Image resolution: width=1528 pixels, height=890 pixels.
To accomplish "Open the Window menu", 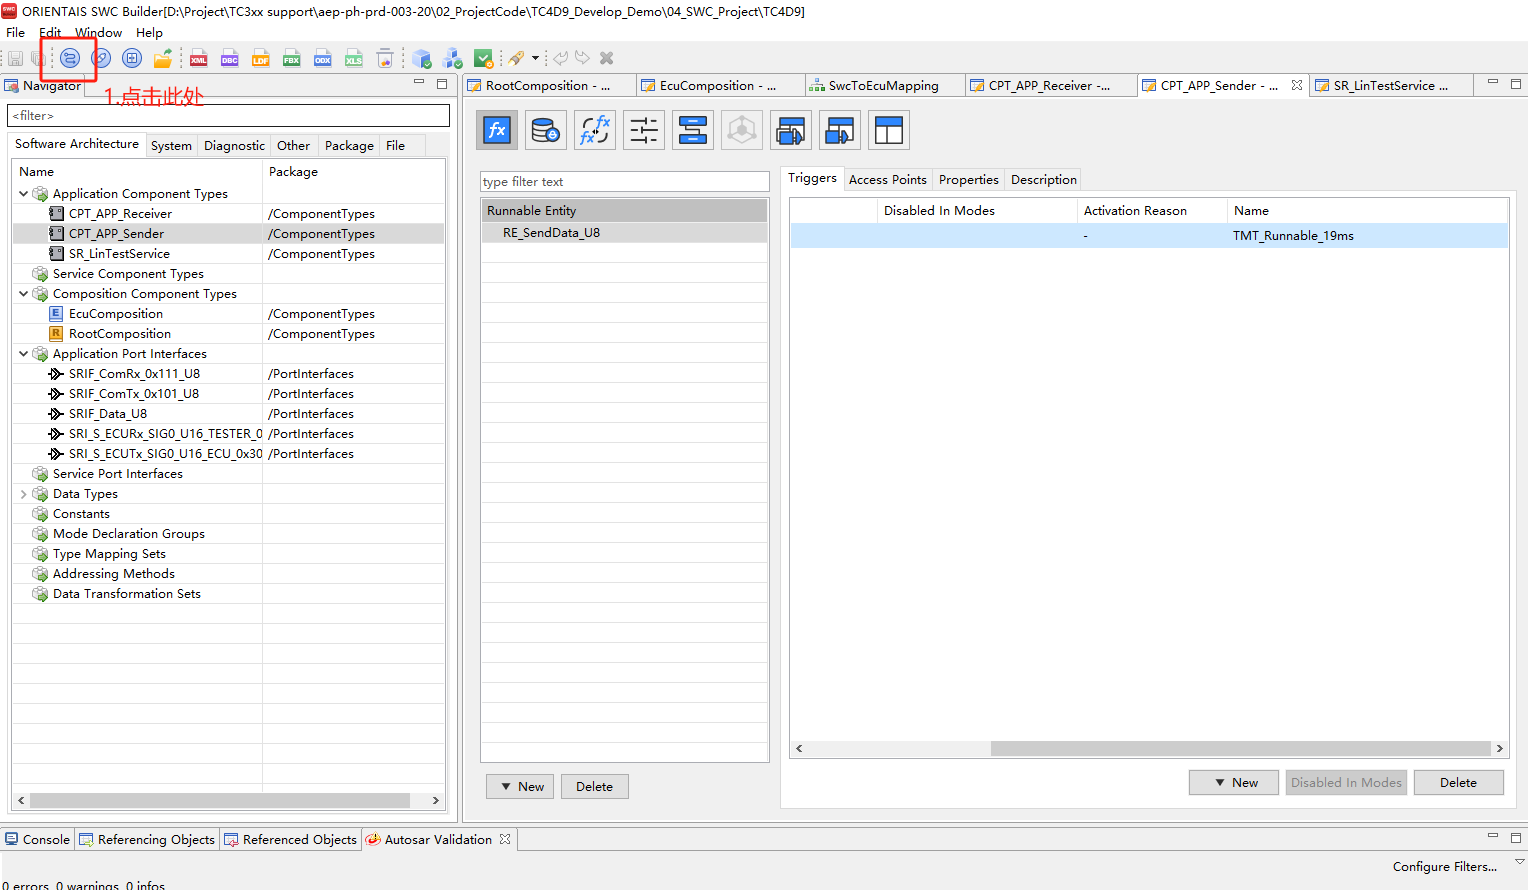I will [99, 33].
